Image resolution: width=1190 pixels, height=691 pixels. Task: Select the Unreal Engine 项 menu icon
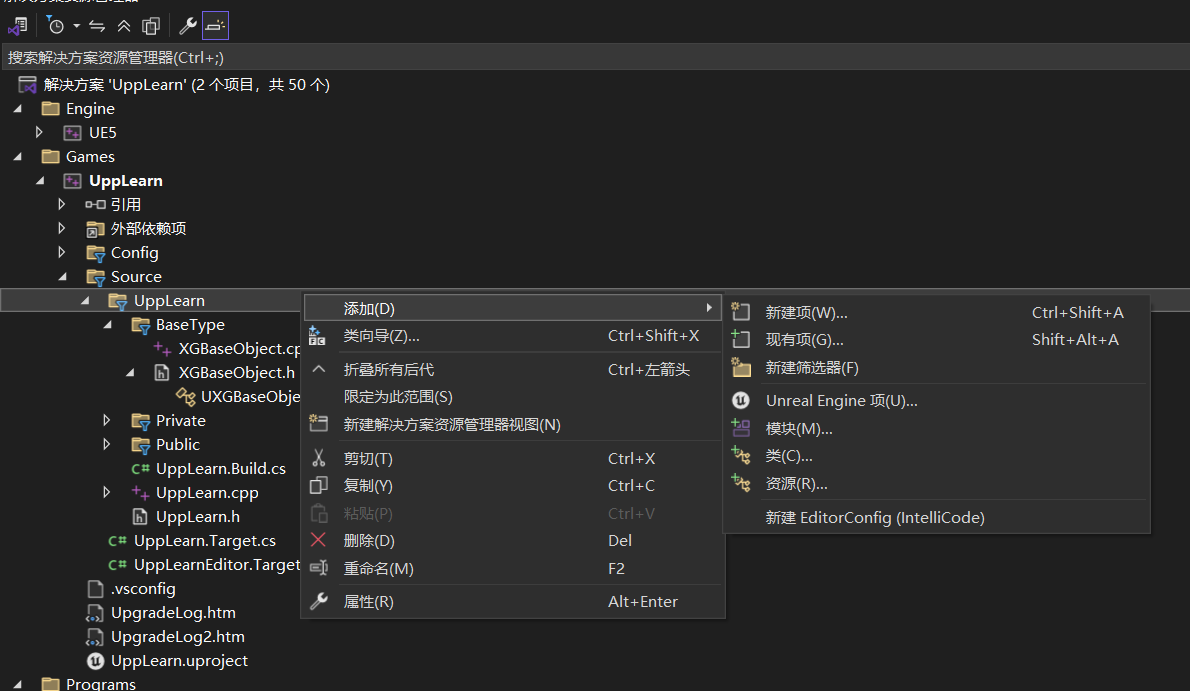pyautogui.click(x=740, y=399)
